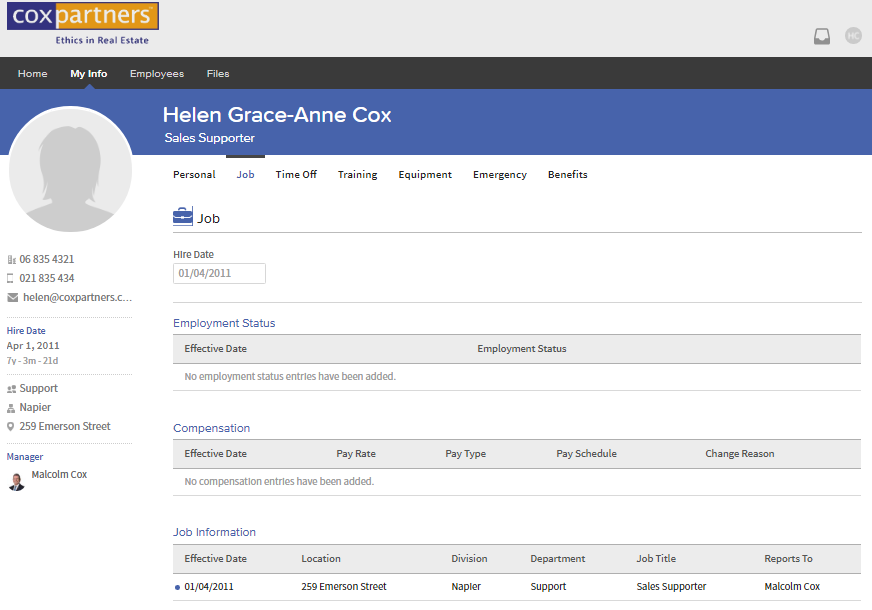Click the email envelope icon
872x610 pixels.
(13, 298)
